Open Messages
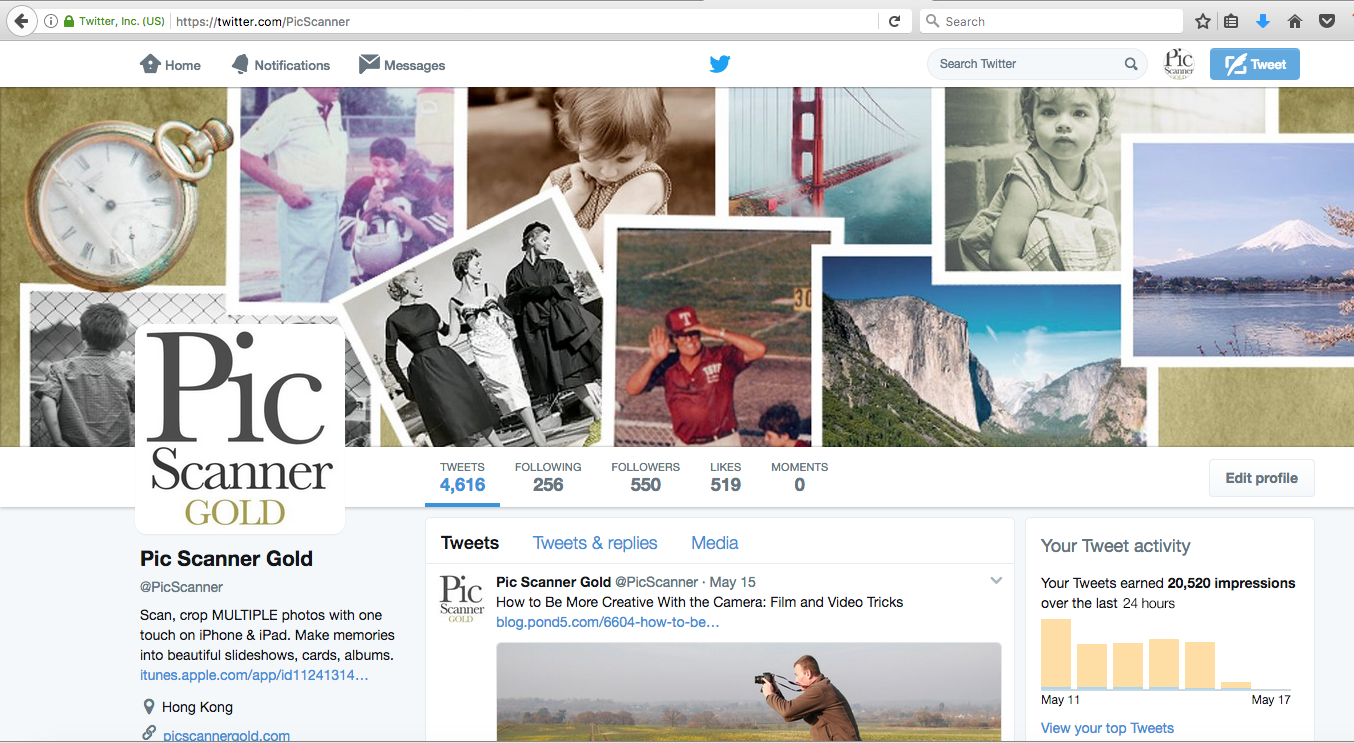Image resolution: width=1354 pixels, height=743 pixels. [x=402, y=65]
